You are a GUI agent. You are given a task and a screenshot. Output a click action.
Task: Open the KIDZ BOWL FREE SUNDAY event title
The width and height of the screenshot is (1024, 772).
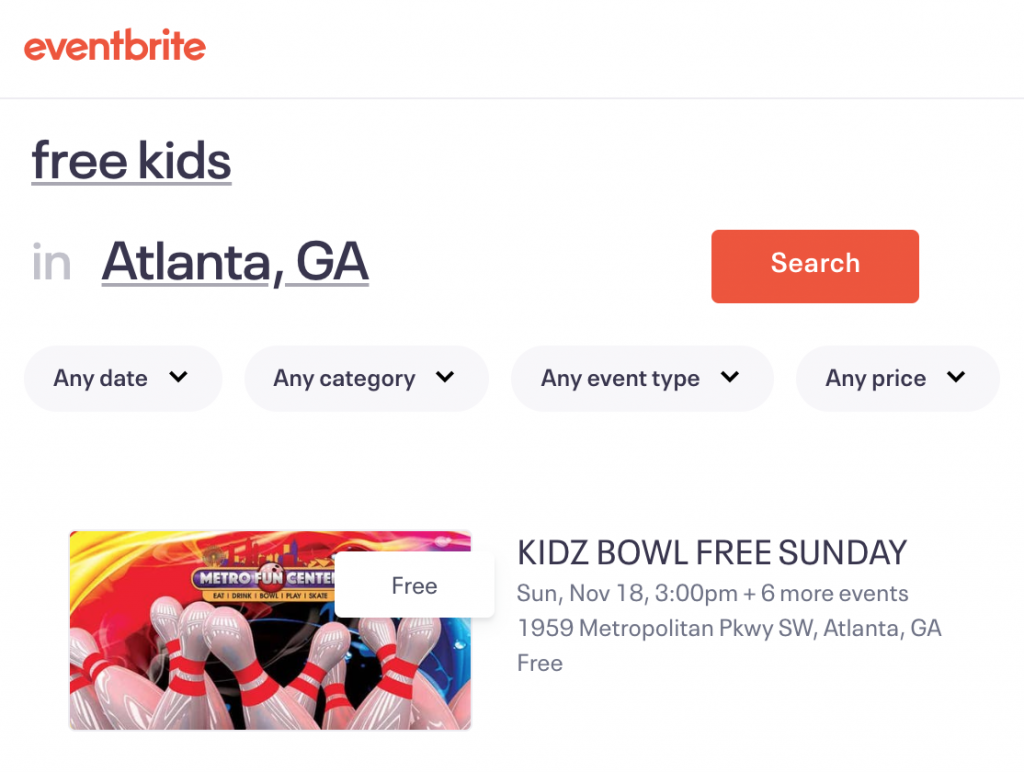(x=712, y=553)
